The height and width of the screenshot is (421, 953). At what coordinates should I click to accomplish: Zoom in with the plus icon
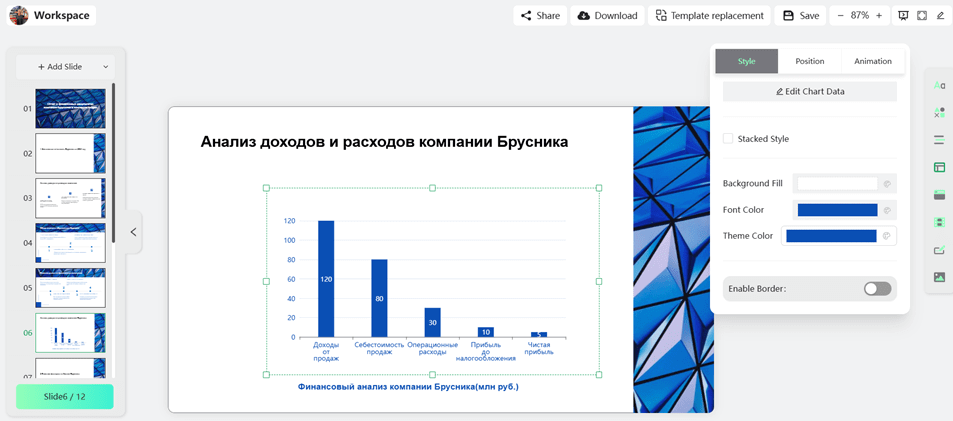pos(879,16)
